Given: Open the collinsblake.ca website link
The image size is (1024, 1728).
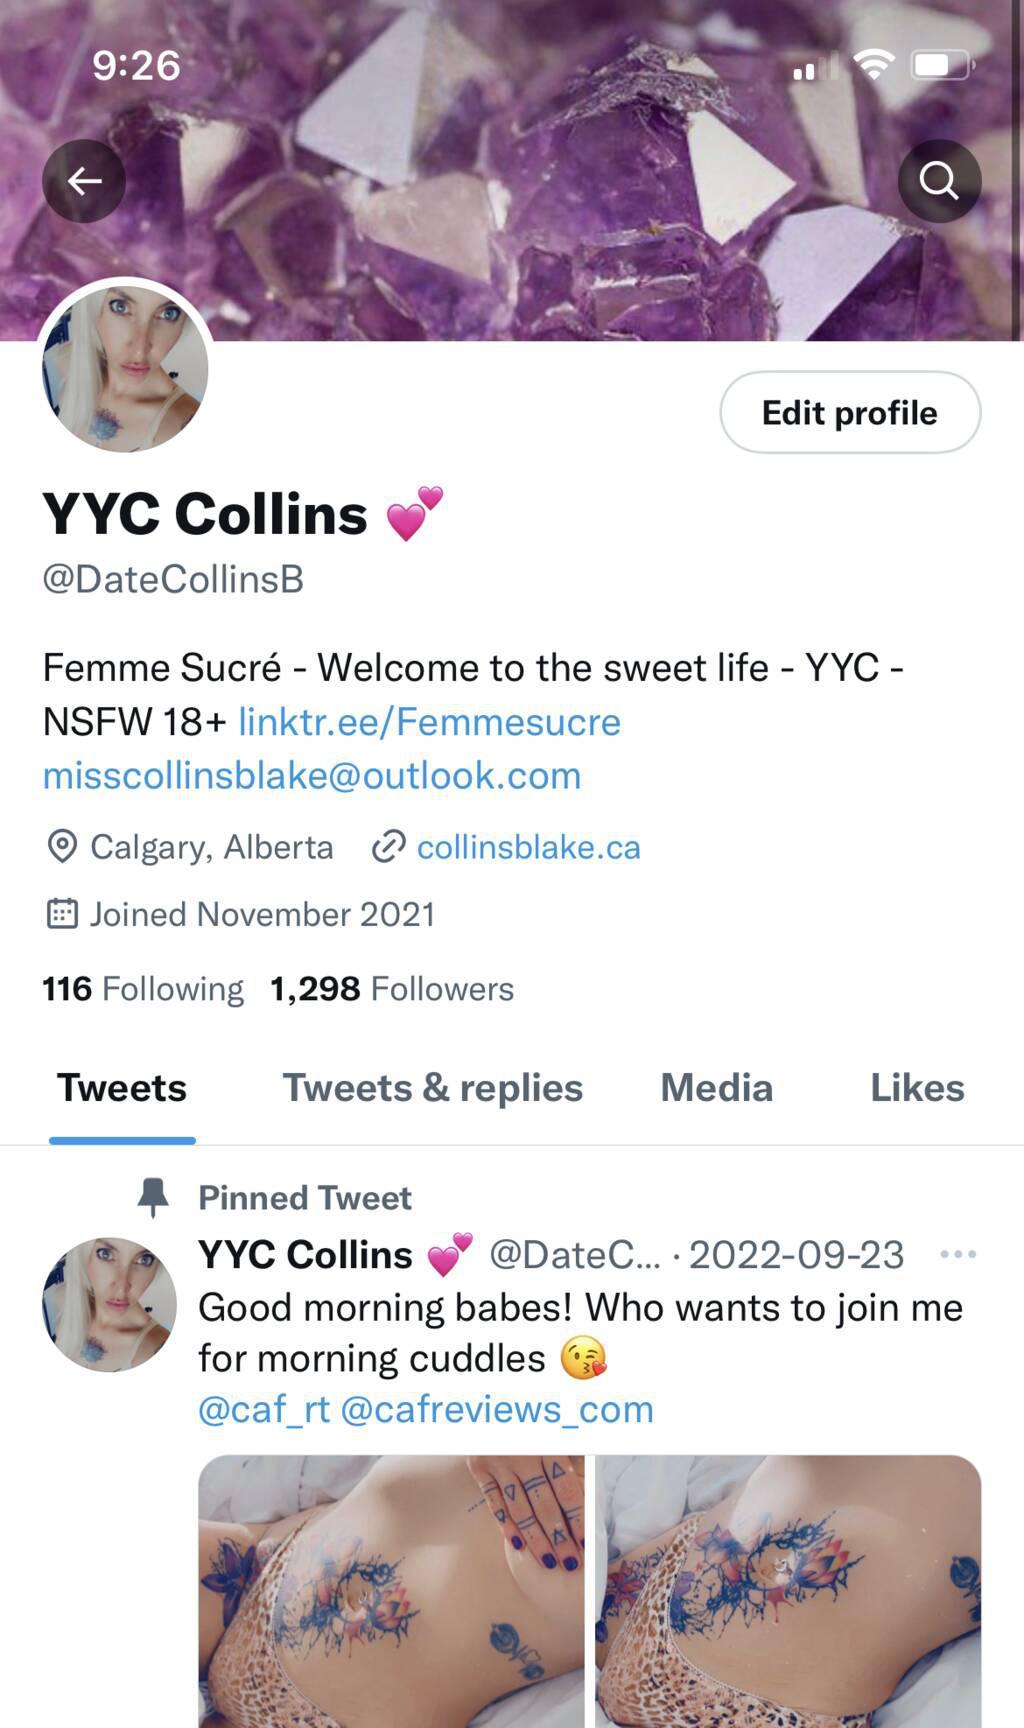Looking at the screenshot, I should click(x=528, y=847).
